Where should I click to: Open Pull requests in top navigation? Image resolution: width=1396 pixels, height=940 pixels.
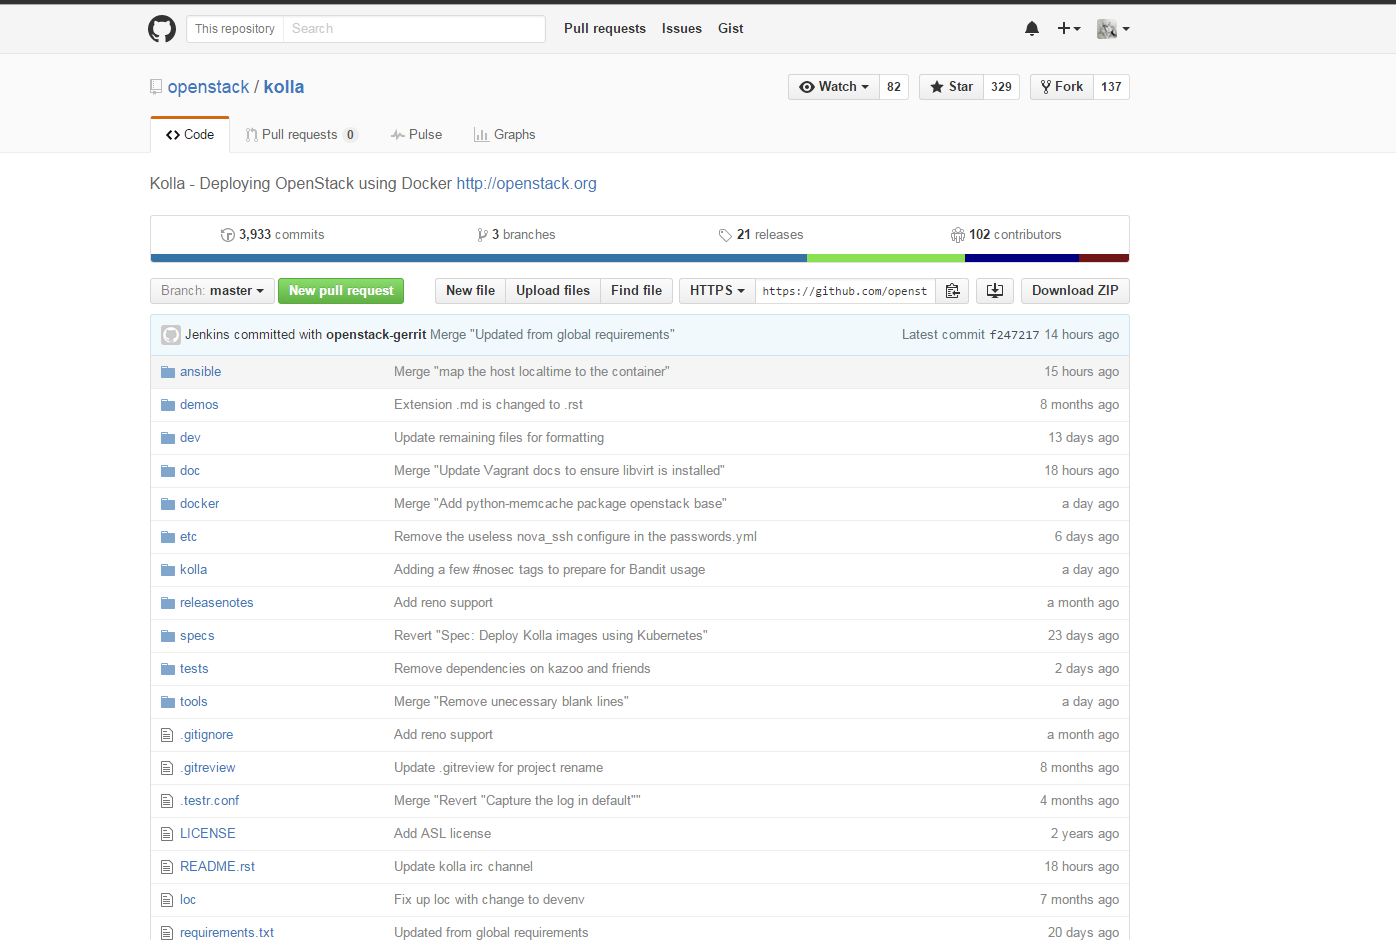pos(605,29)
